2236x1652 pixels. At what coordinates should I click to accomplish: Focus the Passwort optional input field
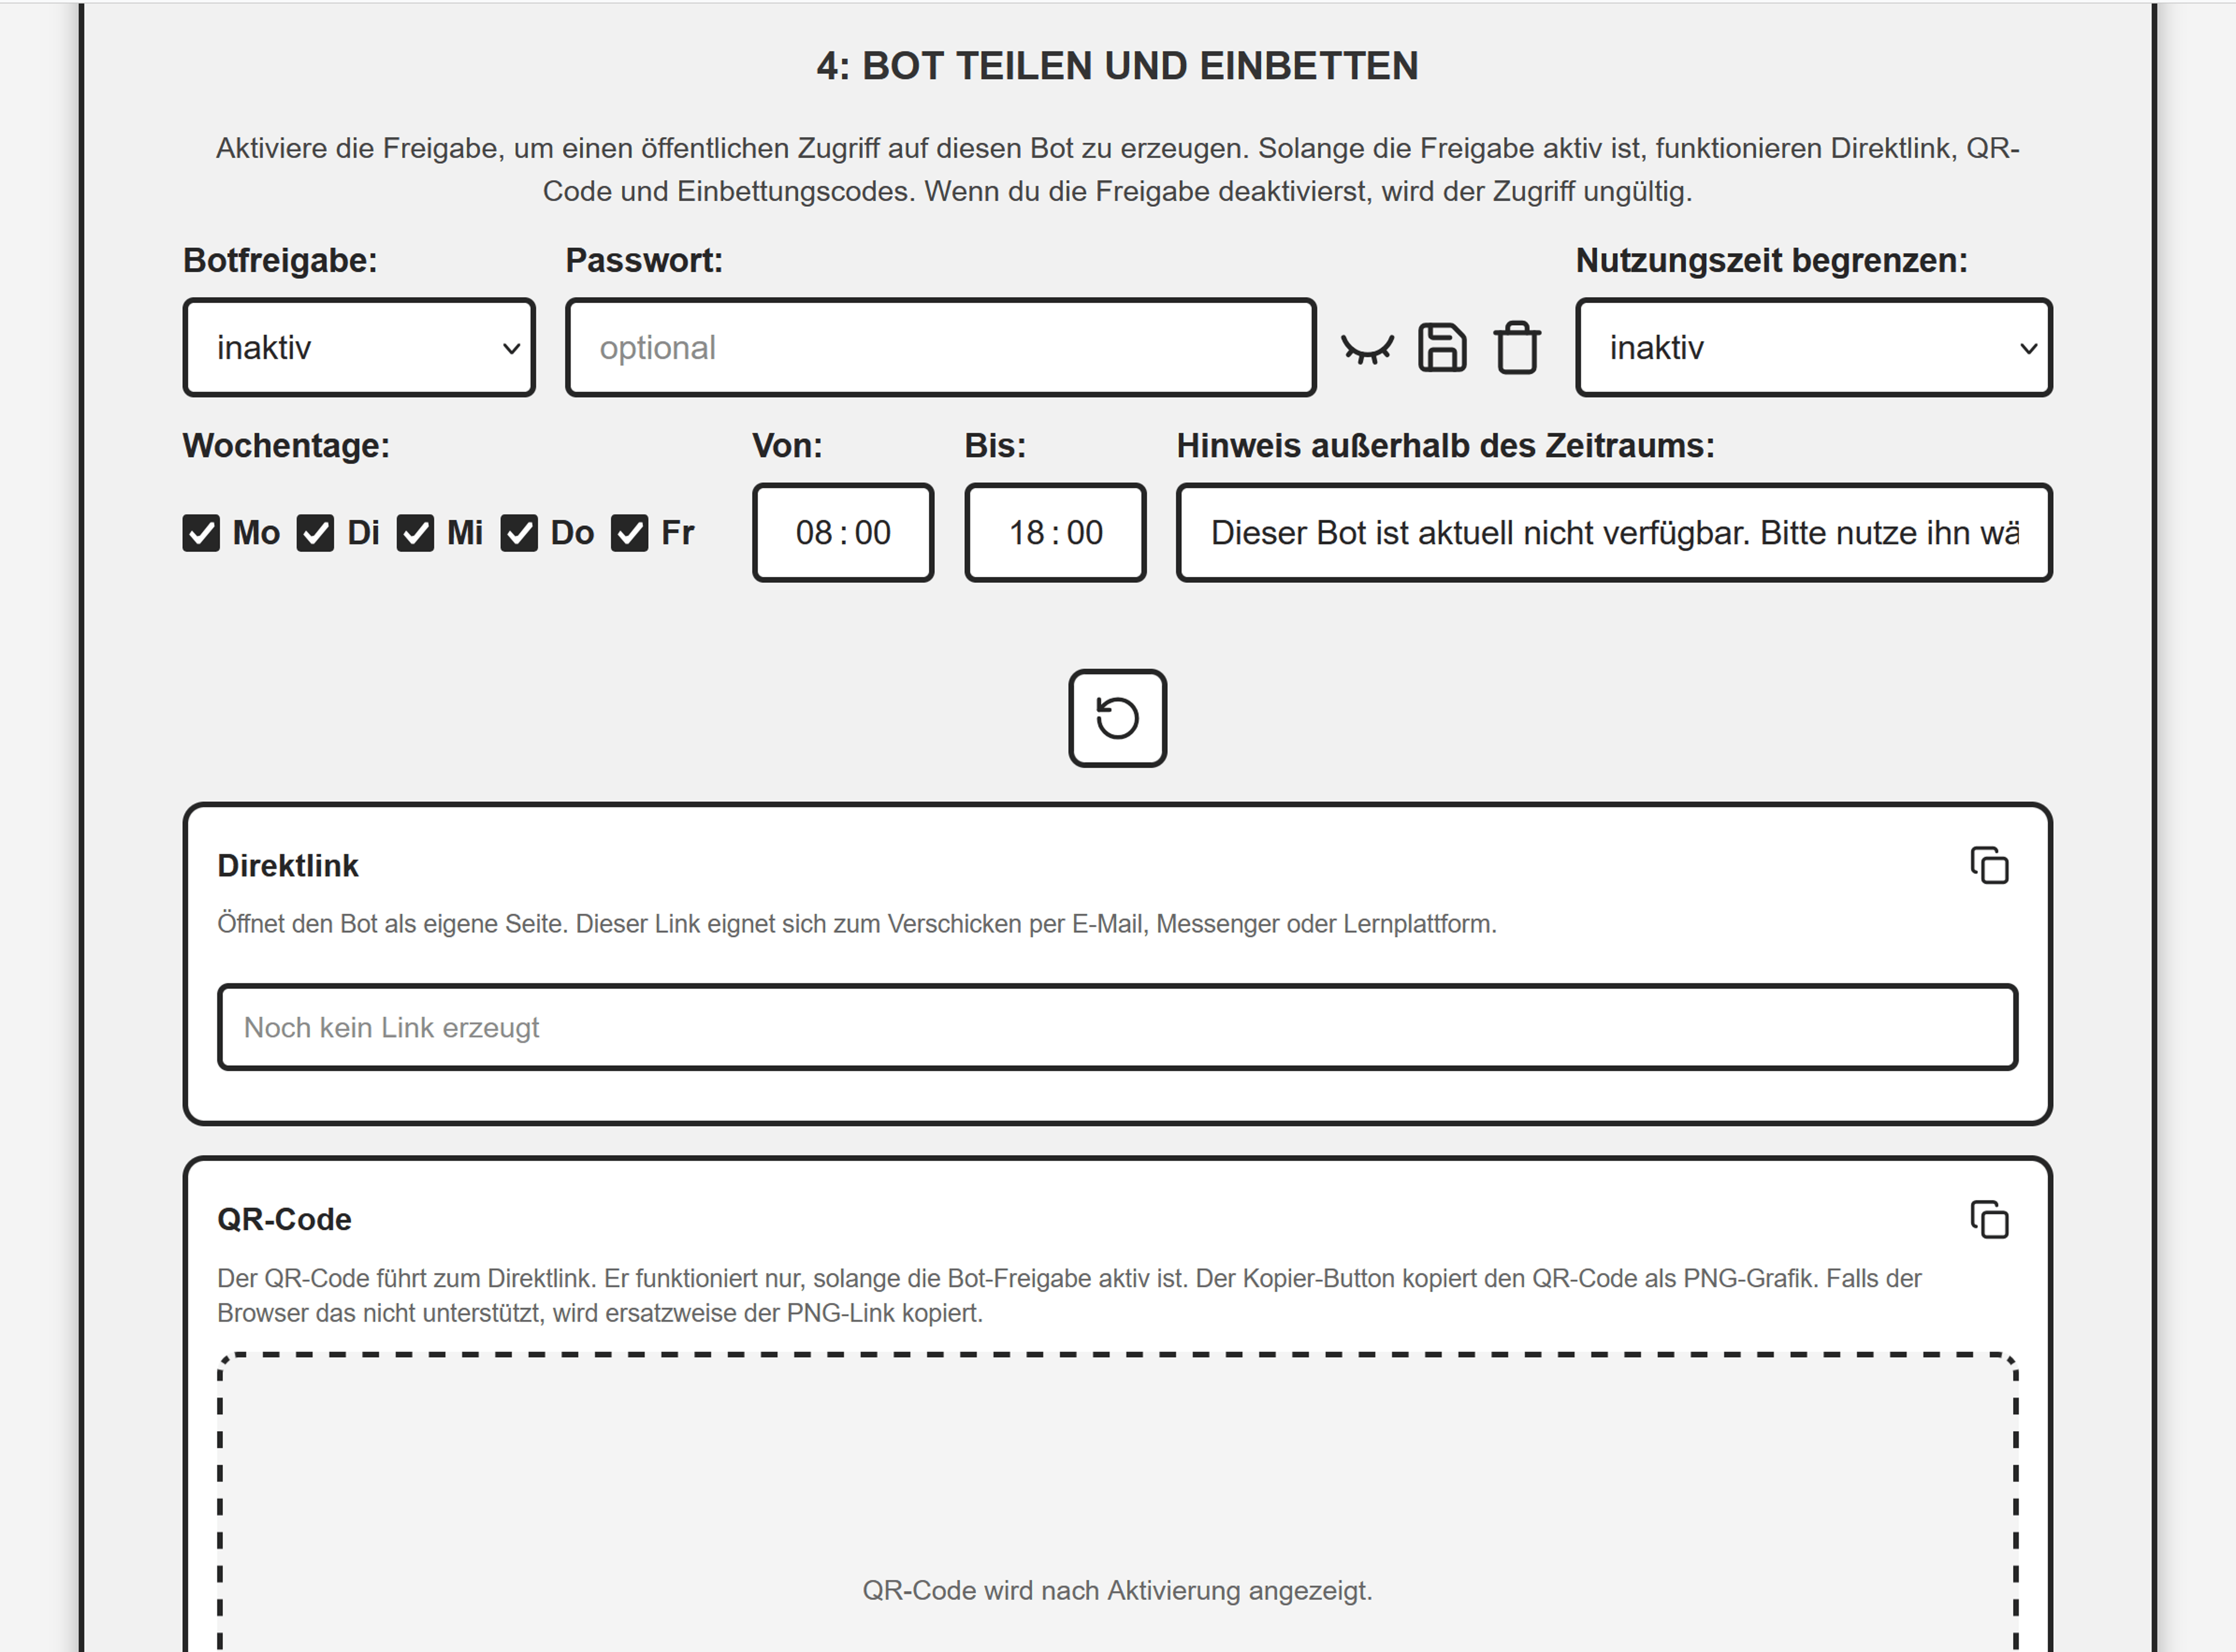click(x=940, y=347)
